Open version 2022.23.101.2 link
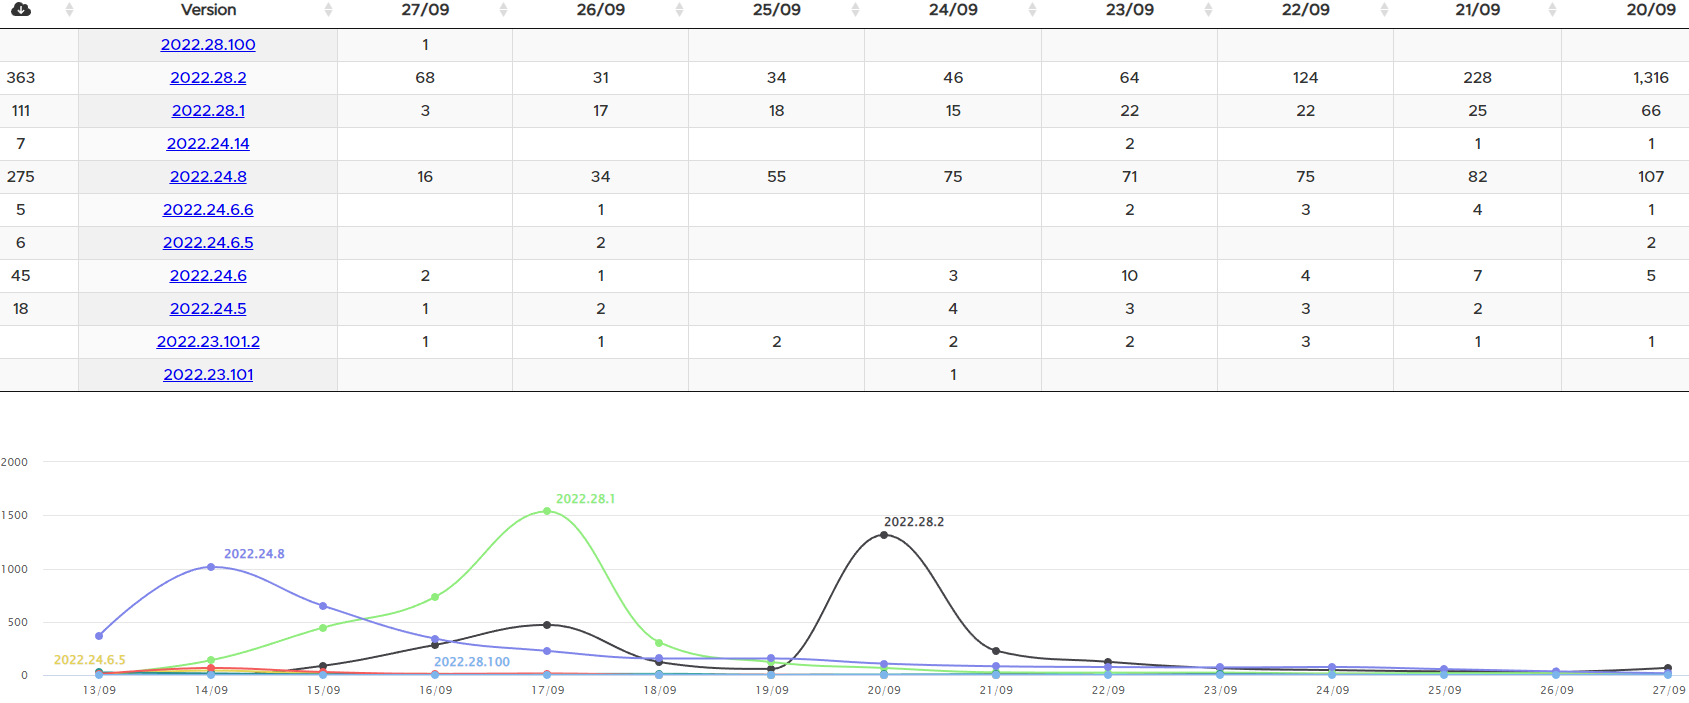 [x=208, y=342]
